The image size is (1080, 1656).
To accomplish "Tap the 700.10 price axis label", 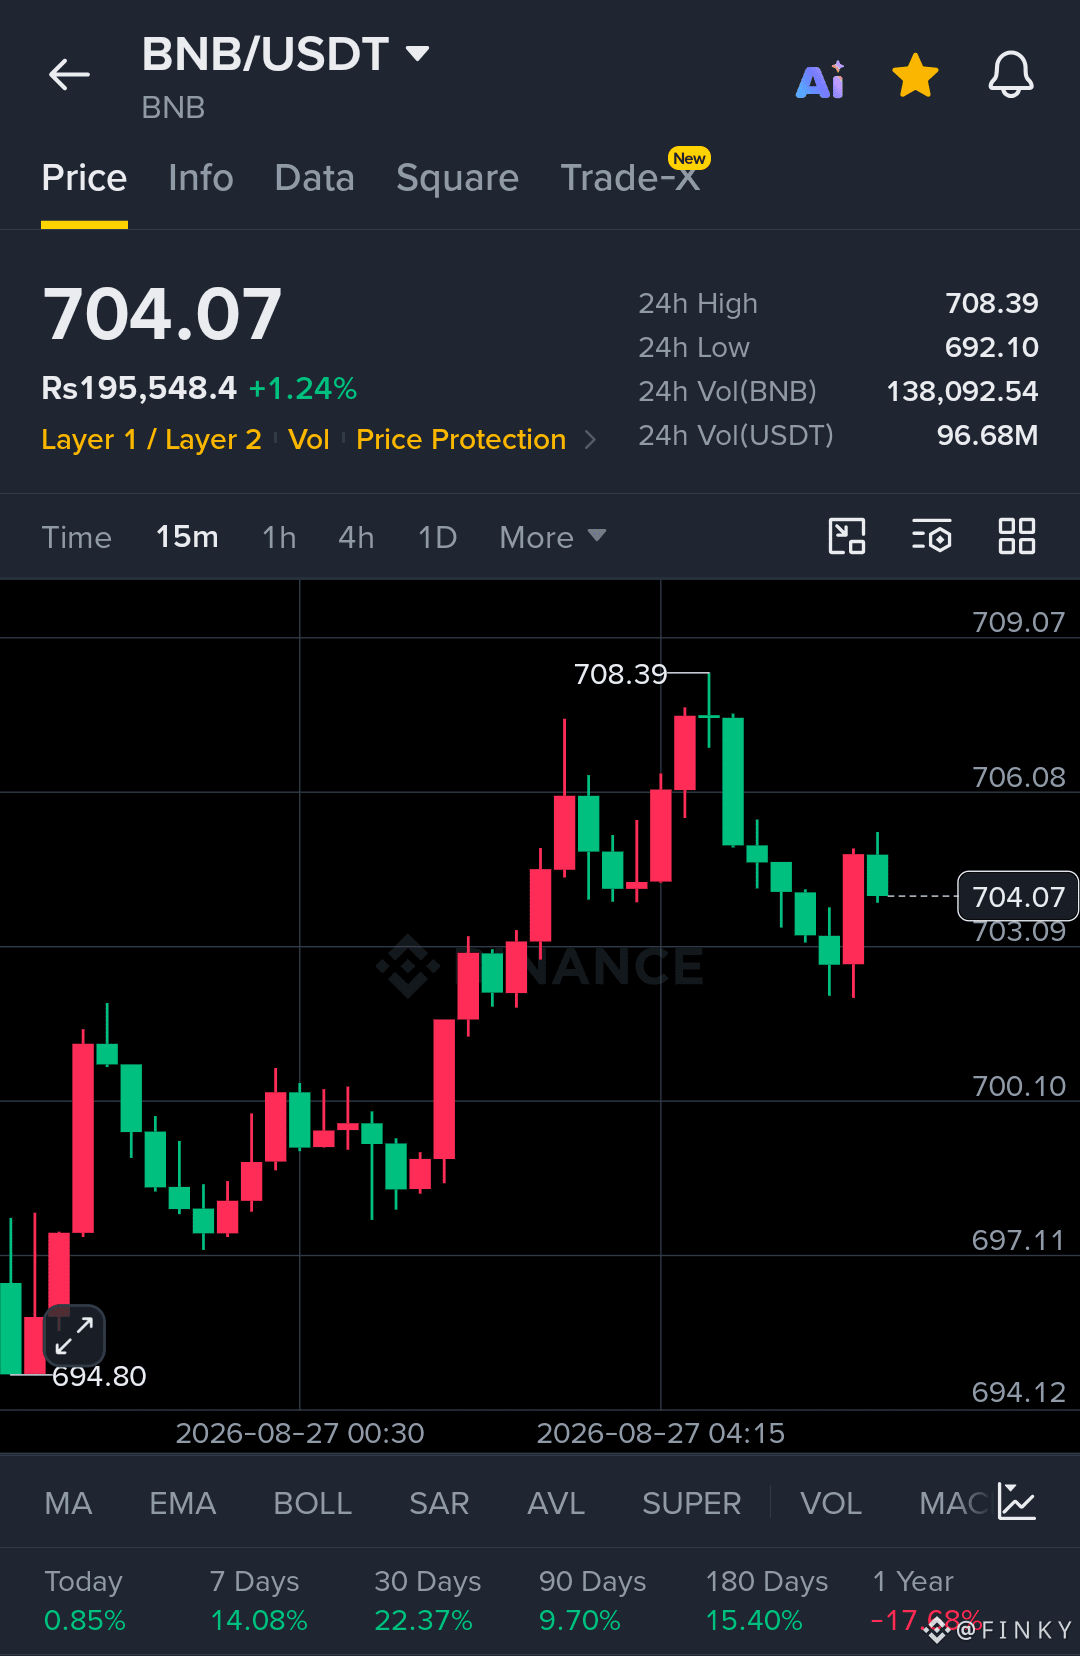I will 1018,1086.
